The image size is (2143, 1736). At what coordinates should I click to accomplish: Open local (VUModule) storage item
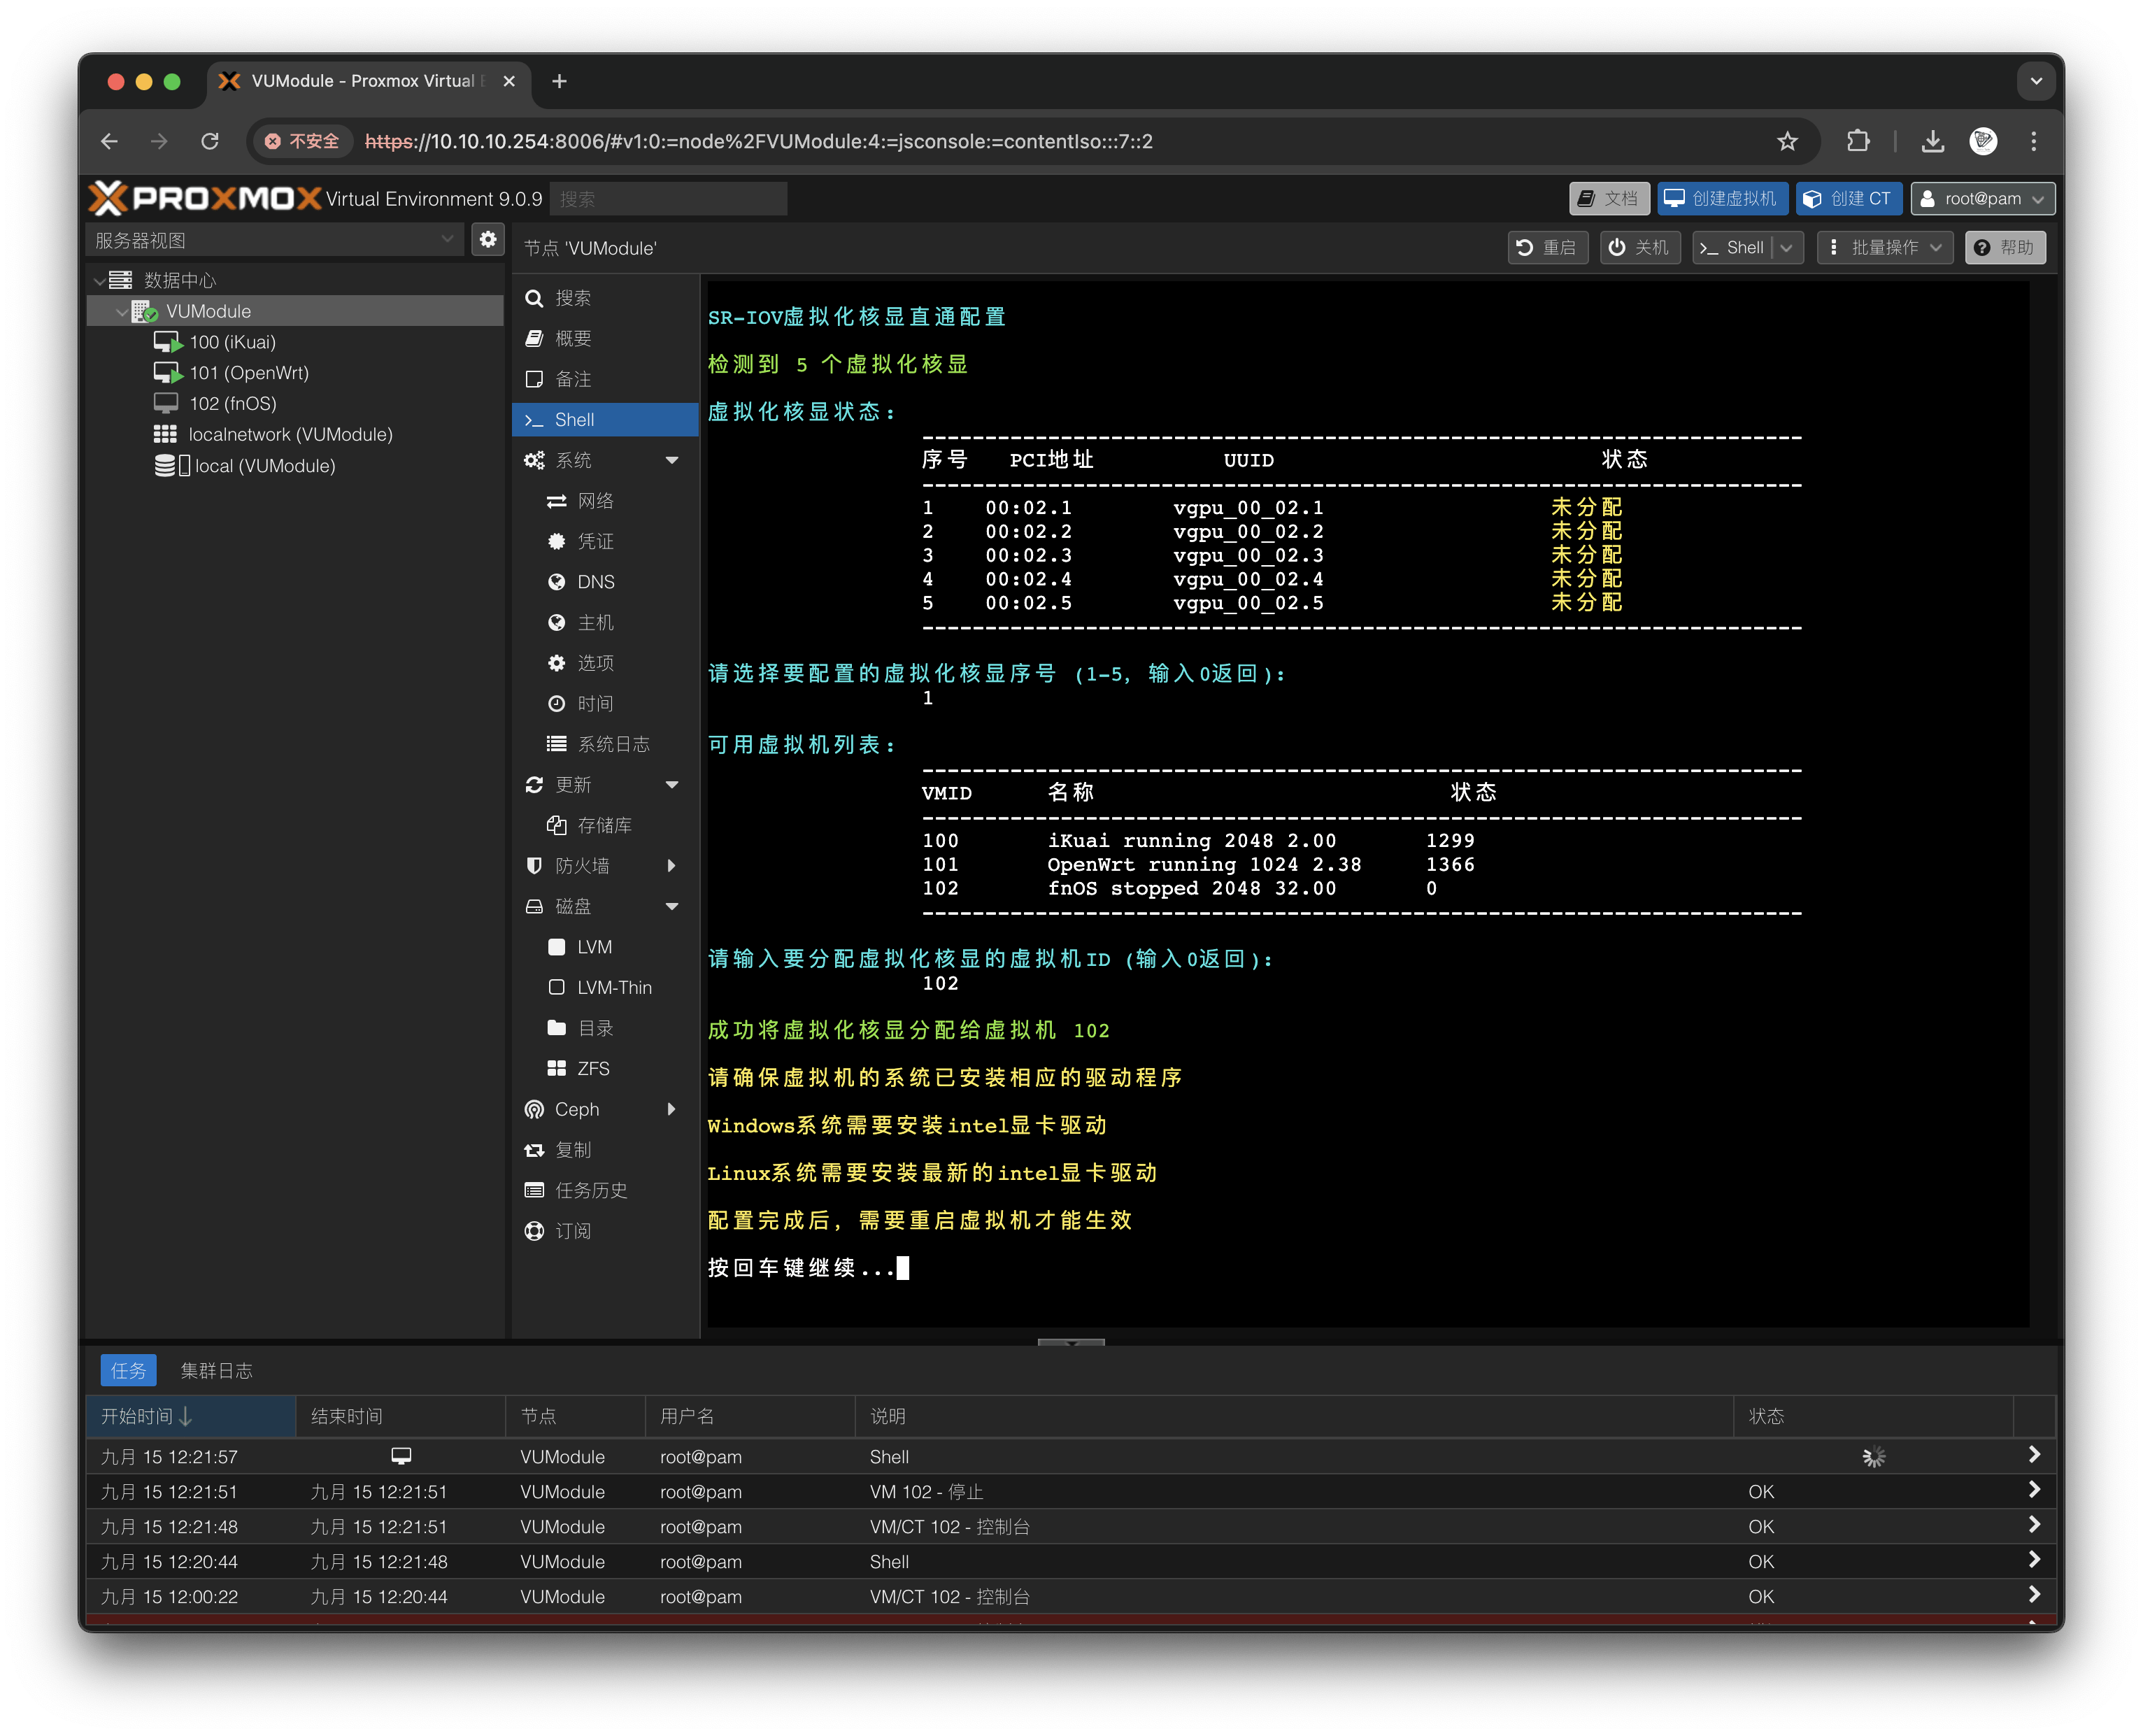pyautogui.click(x=264, y=466)
